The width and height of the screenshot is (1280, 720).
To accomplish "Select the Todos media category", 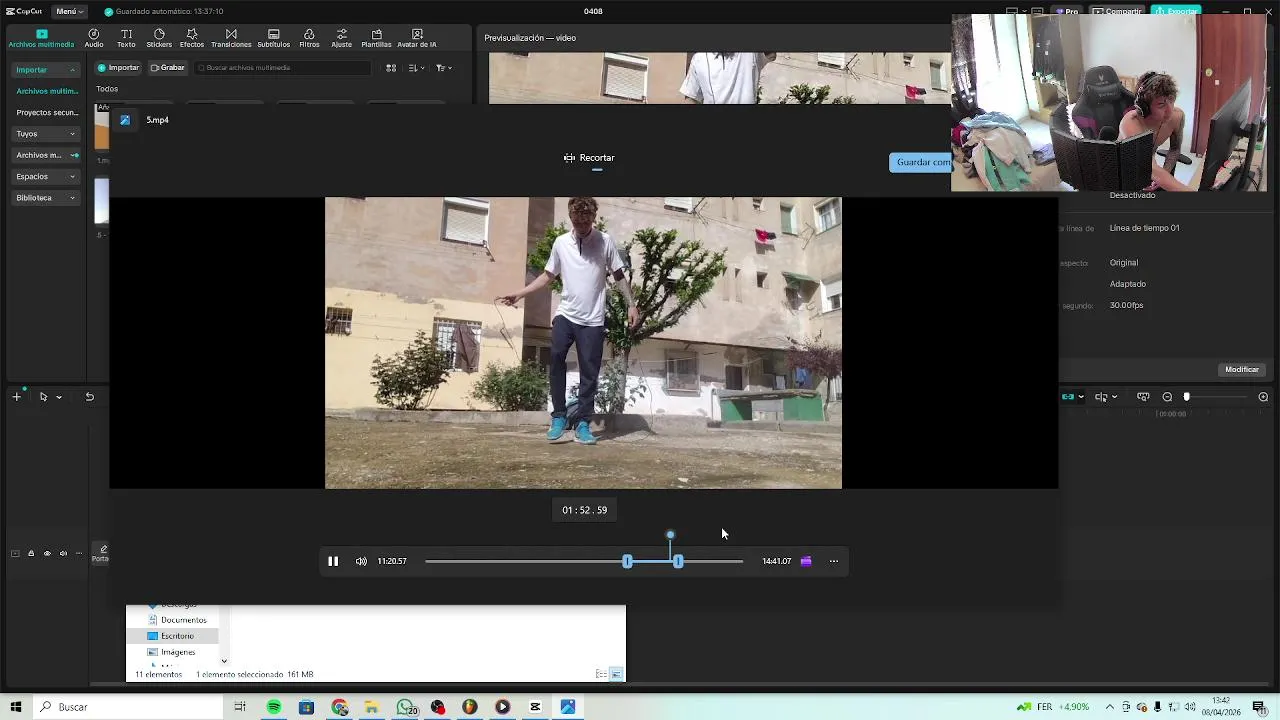I will [107, 89].
